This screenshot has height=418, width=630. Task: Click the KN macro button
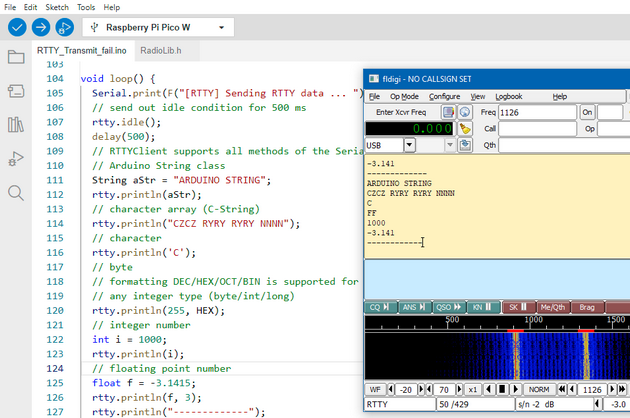click(x=483, y=307)
